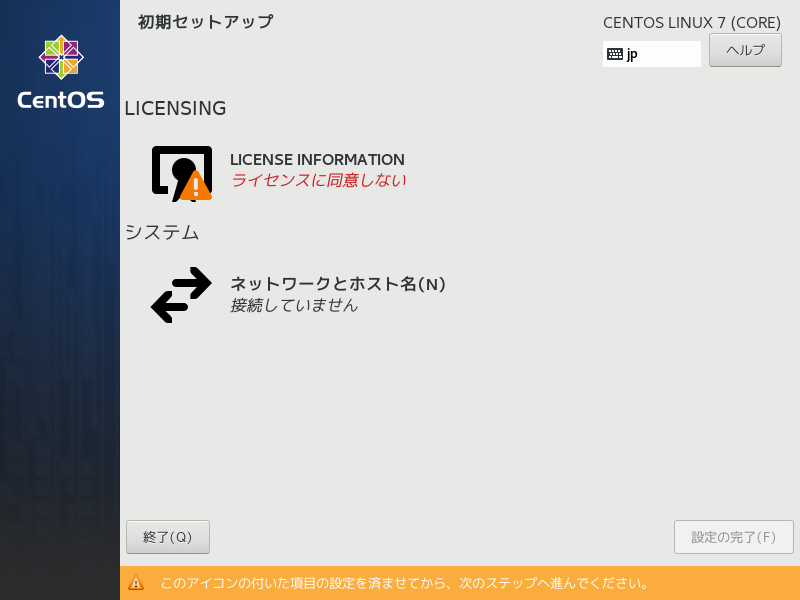Click the red ライセンスに同意しない status text
This screenshot has width=800, height=600.
point(318,180)
